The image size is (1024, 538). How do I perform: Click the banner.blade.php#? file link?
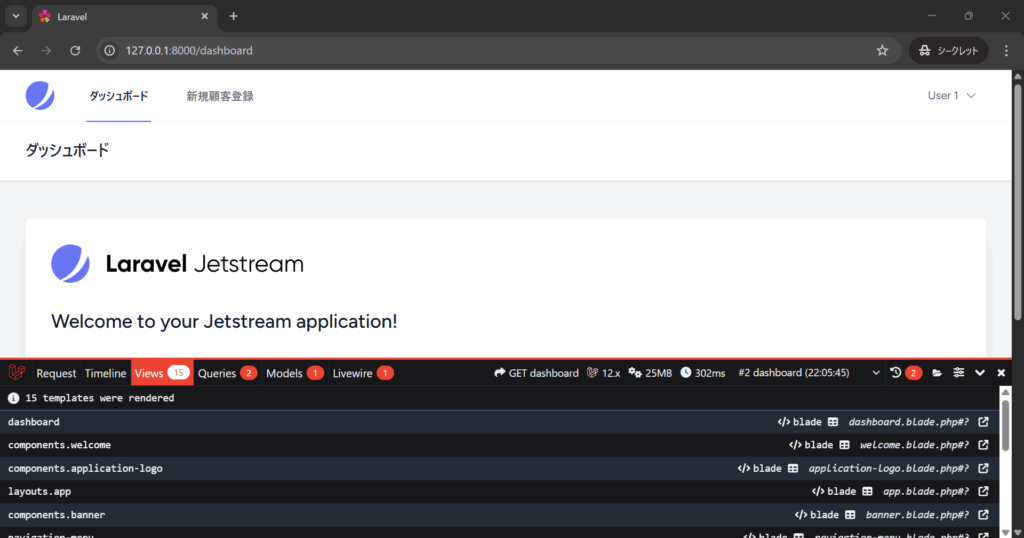click(x=917, y=514)
